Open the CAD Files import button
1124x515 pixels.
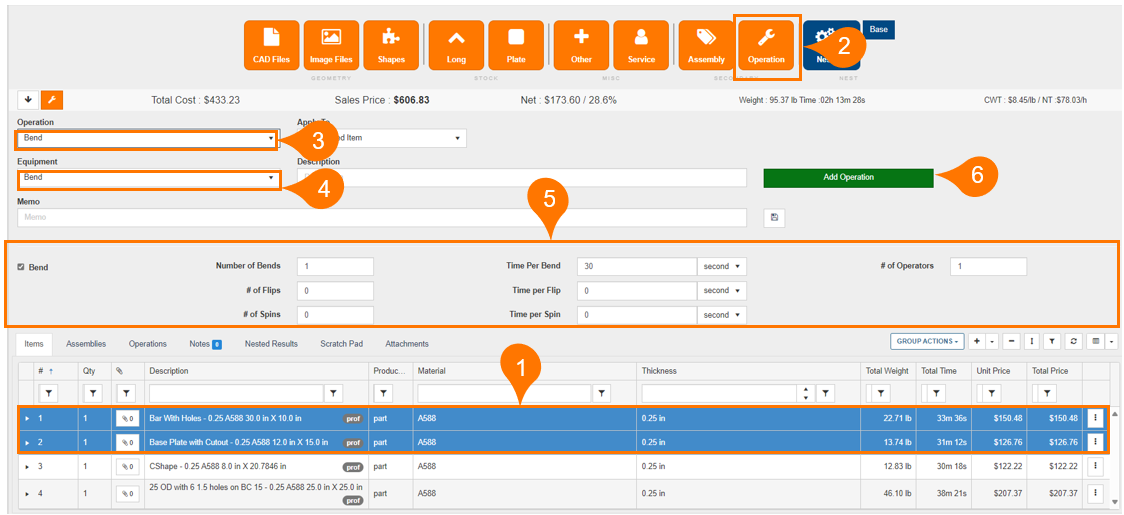[271, 45]
